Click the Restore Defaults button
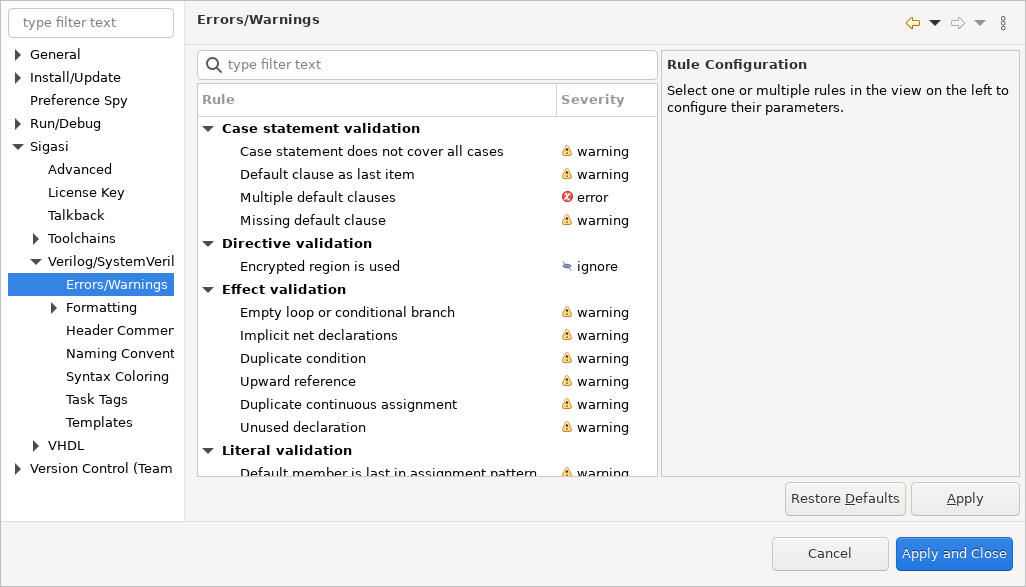The image size is (1026, 587). 845,499
